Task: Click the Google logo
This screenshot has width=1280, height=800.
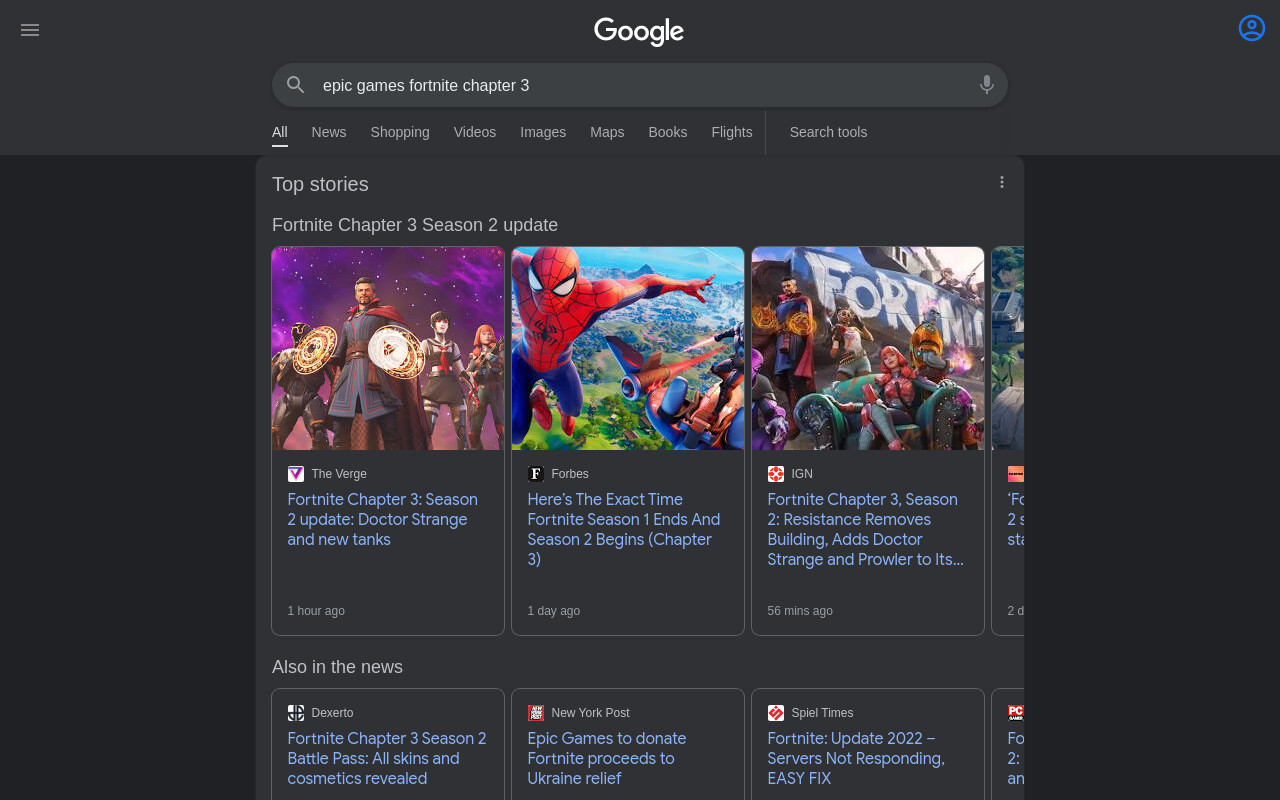Action: point(639,31)
